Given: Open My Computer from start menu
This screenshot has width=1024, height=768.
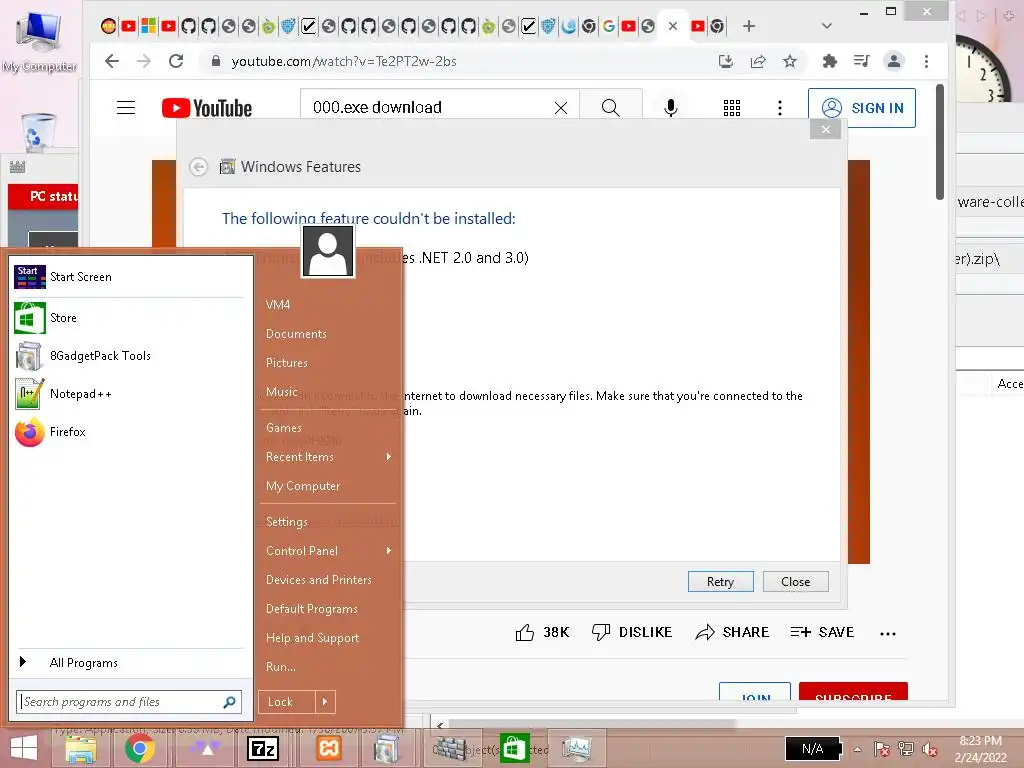Looking at the screenshot, I should pyautogui.click(x=303, y=486).
